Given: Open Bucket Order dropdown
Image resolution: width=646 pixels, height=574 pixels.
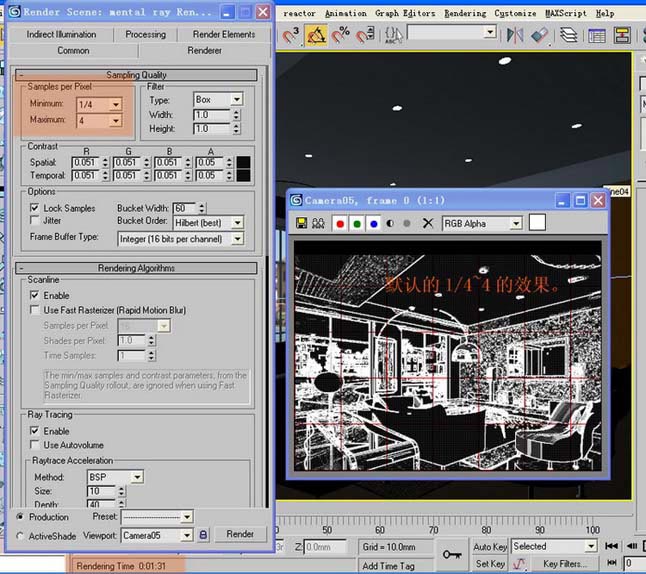Looking at the screenshot, I should [237, 223].
